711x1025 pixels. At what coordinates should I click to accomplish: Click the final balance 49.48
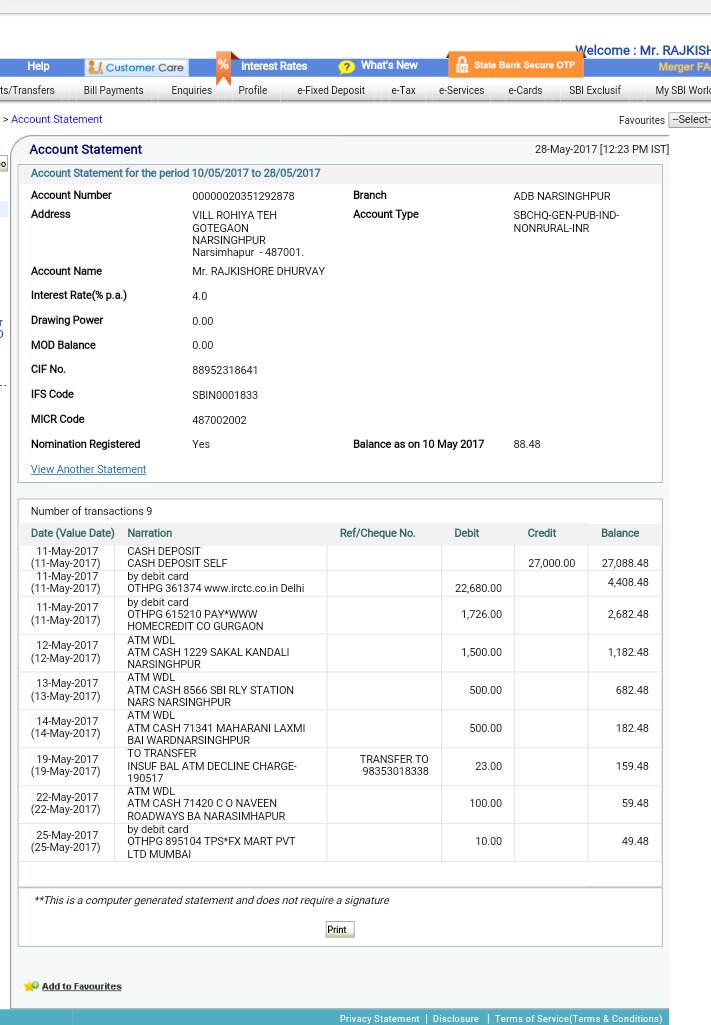point(635,841)
